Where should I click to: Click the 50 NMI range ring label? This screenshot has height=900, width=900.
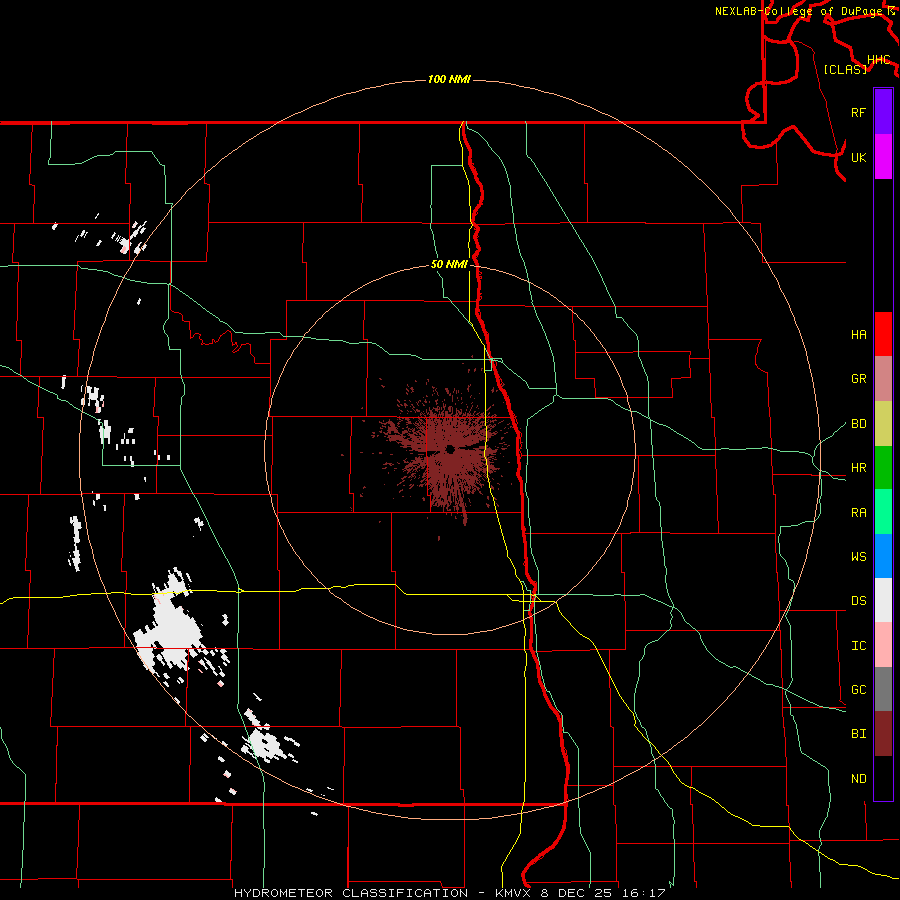click(x=449, y=264)
